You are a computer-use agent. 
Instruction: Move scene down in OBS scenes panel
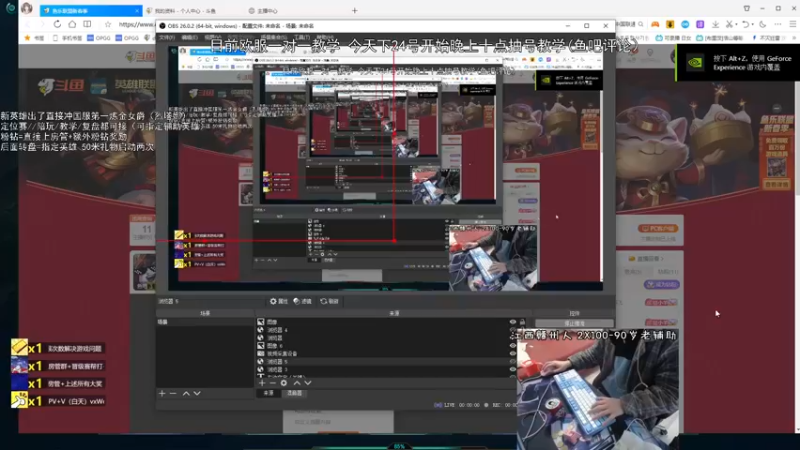[197, 393]
